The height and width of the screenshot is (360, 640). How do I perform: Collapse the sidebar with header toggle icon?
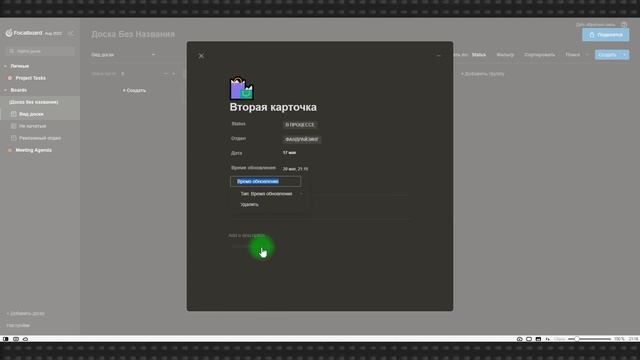click(71, 33)
